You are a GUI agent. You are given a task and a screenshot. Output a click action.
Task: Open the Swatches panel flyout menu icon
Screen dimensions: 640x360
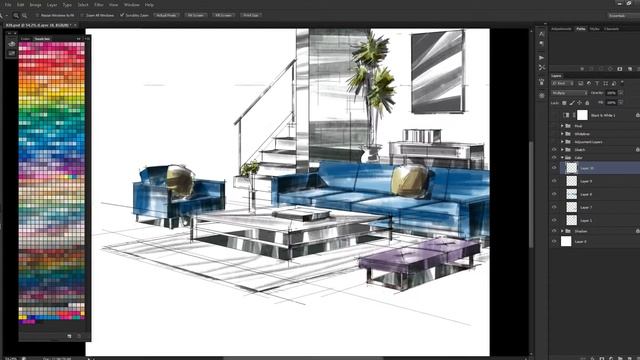pos(87,39)
